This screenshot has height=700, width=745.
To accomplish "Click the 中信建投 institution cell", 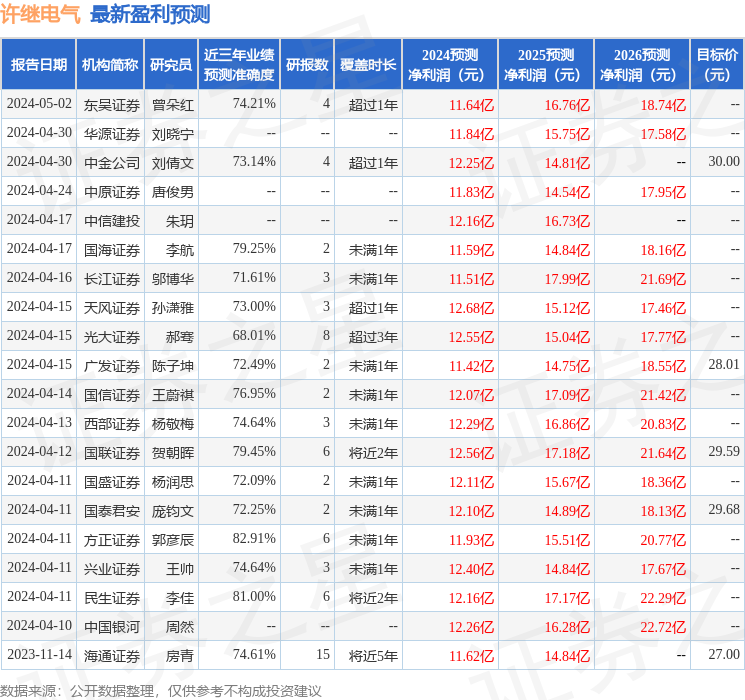I will [x=112, y=221].
